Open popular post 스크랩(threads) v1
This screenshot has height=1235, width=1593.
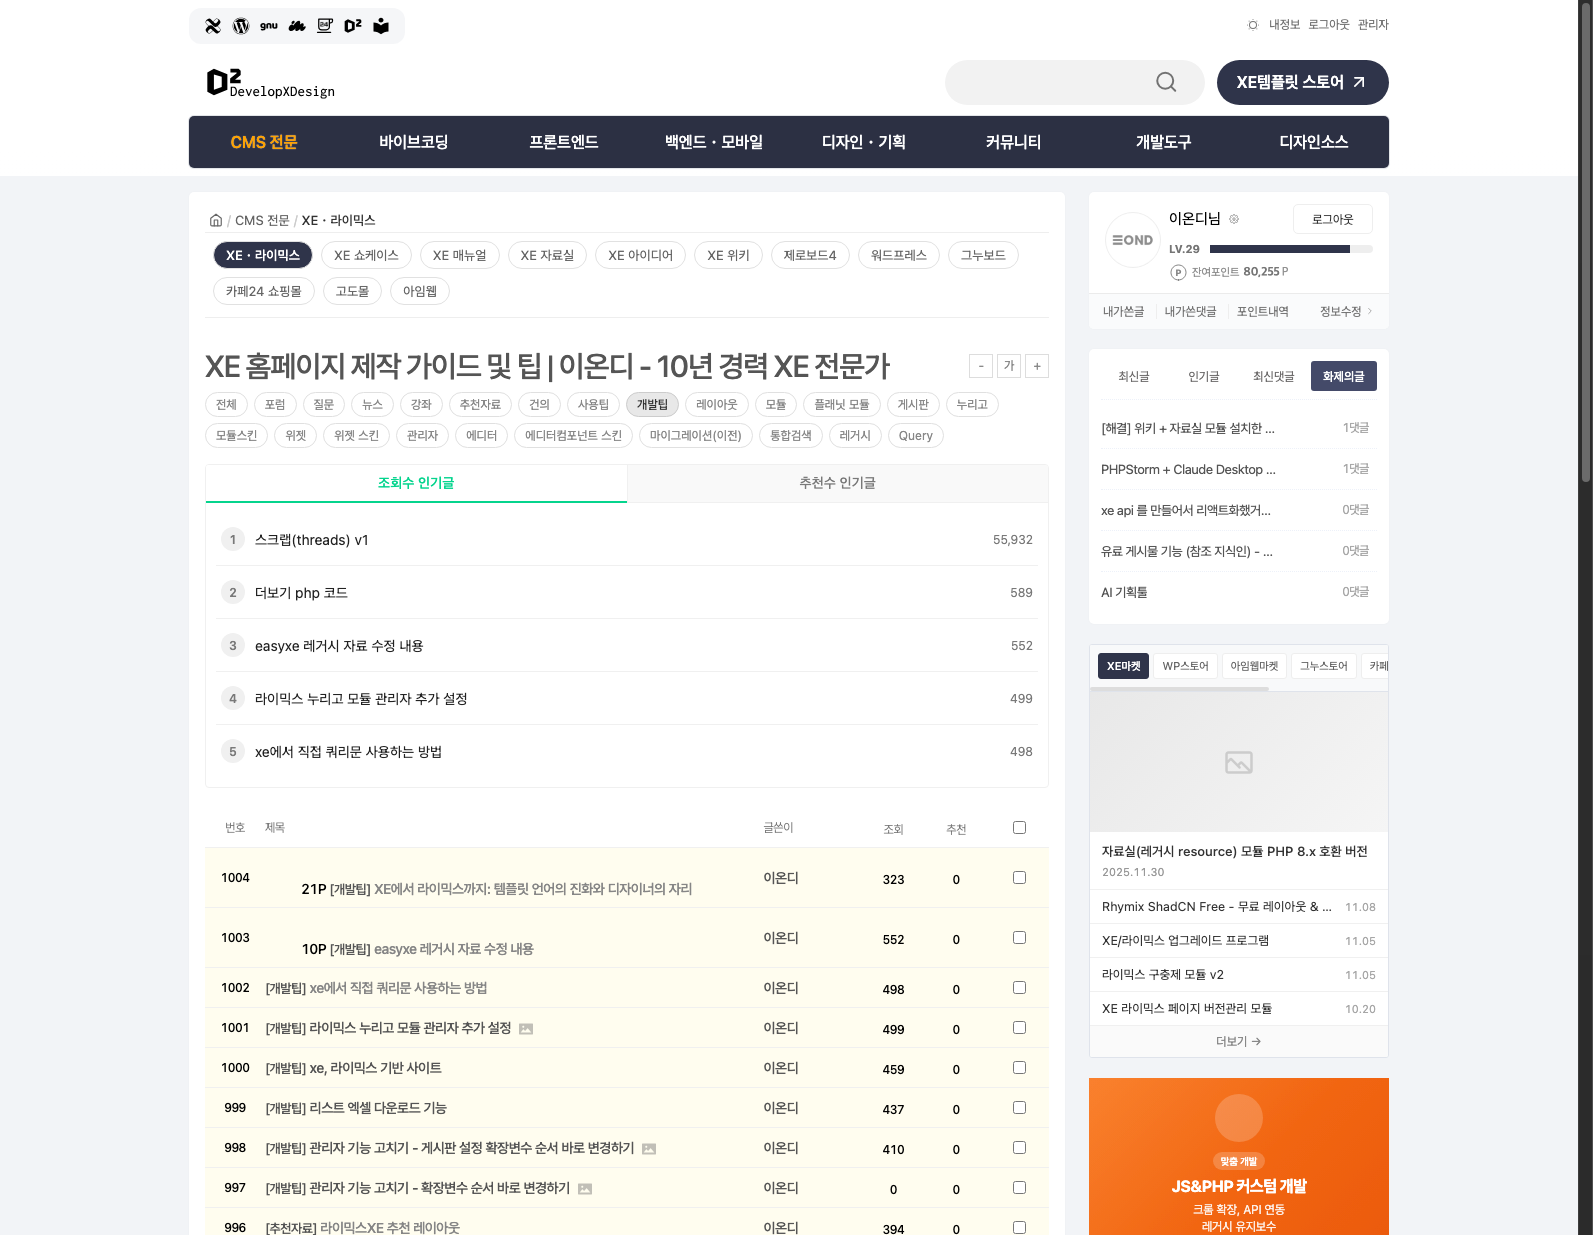pos(312,540)
